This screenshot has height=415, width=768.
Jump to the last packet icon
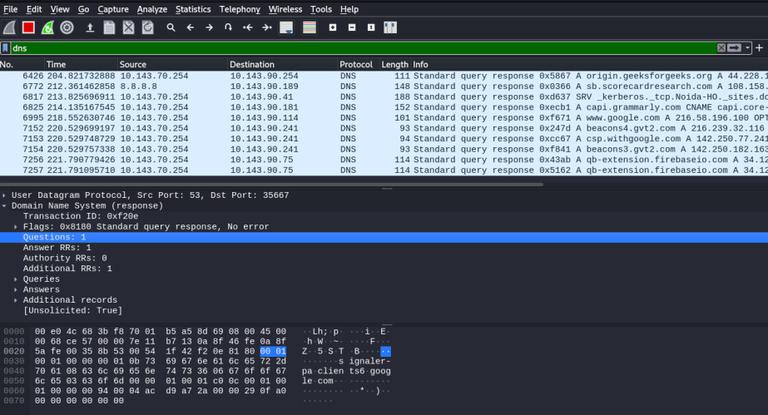[x=266, y=28]
